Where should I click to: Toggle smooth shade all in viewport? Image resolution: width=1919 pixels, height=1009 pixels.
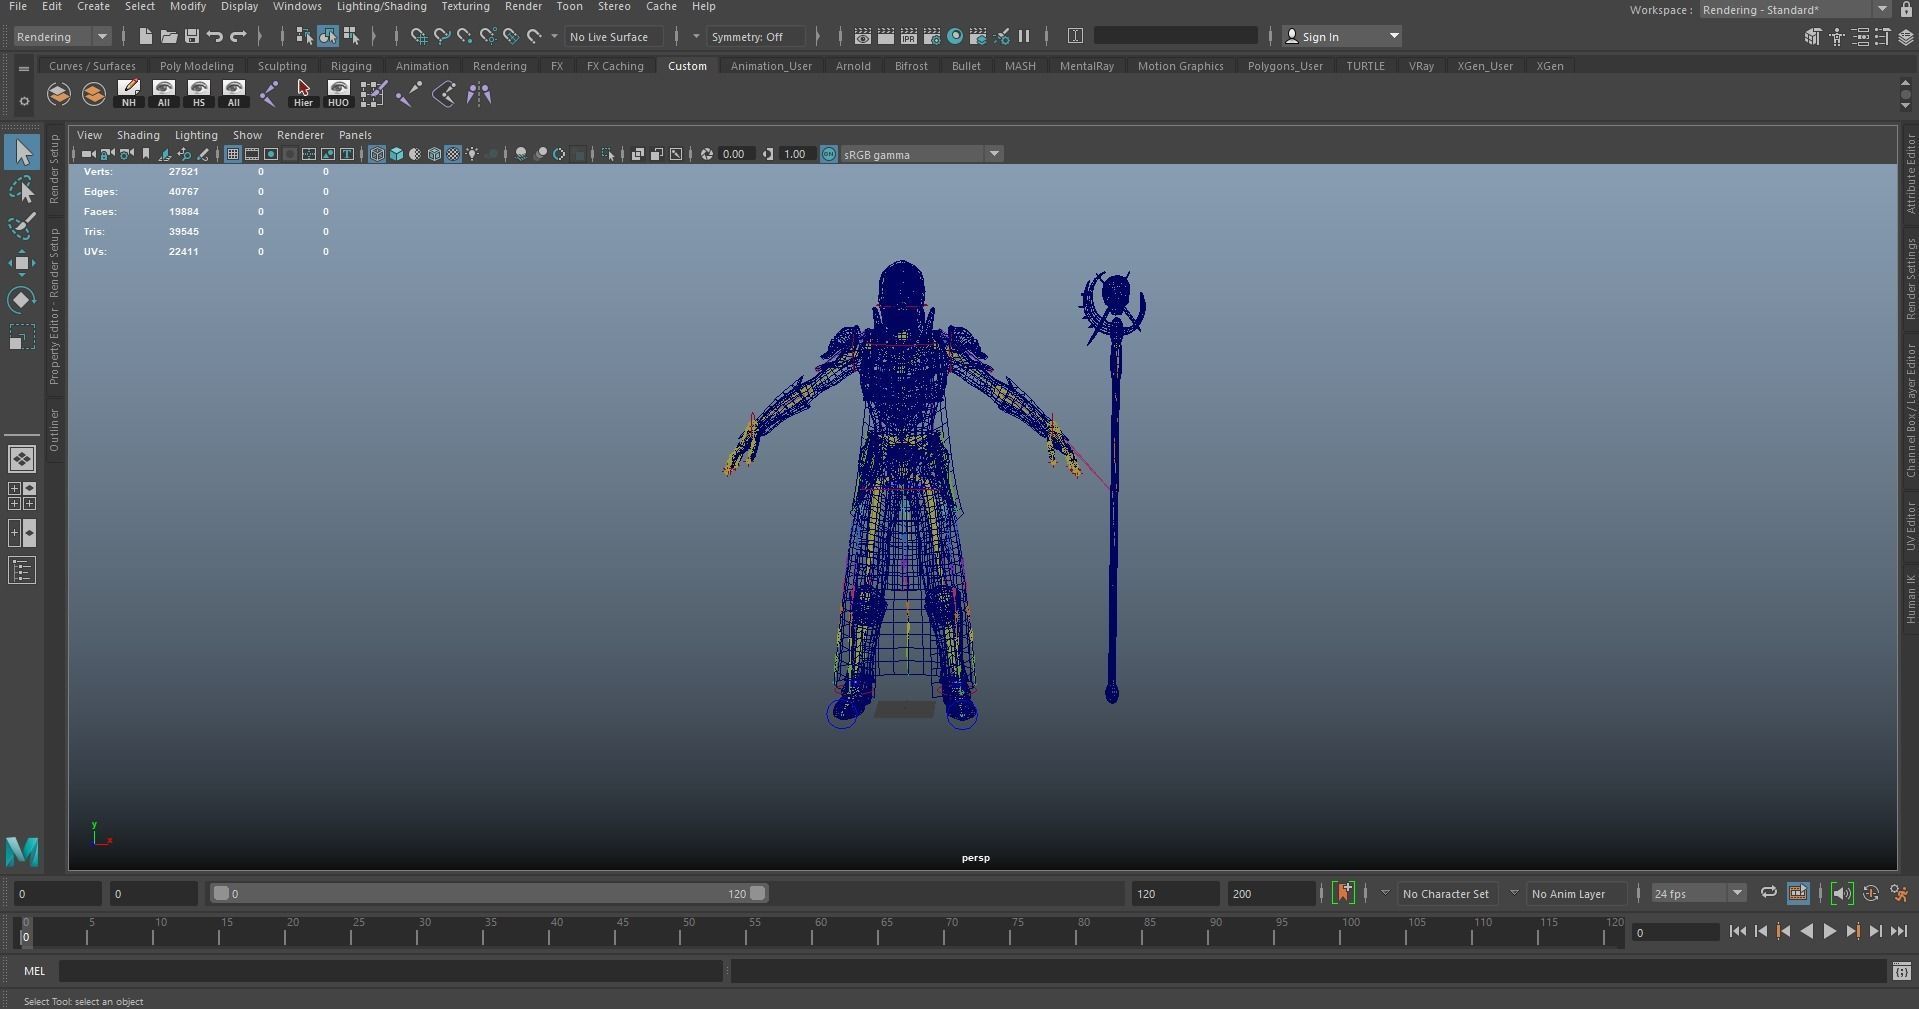396,154
